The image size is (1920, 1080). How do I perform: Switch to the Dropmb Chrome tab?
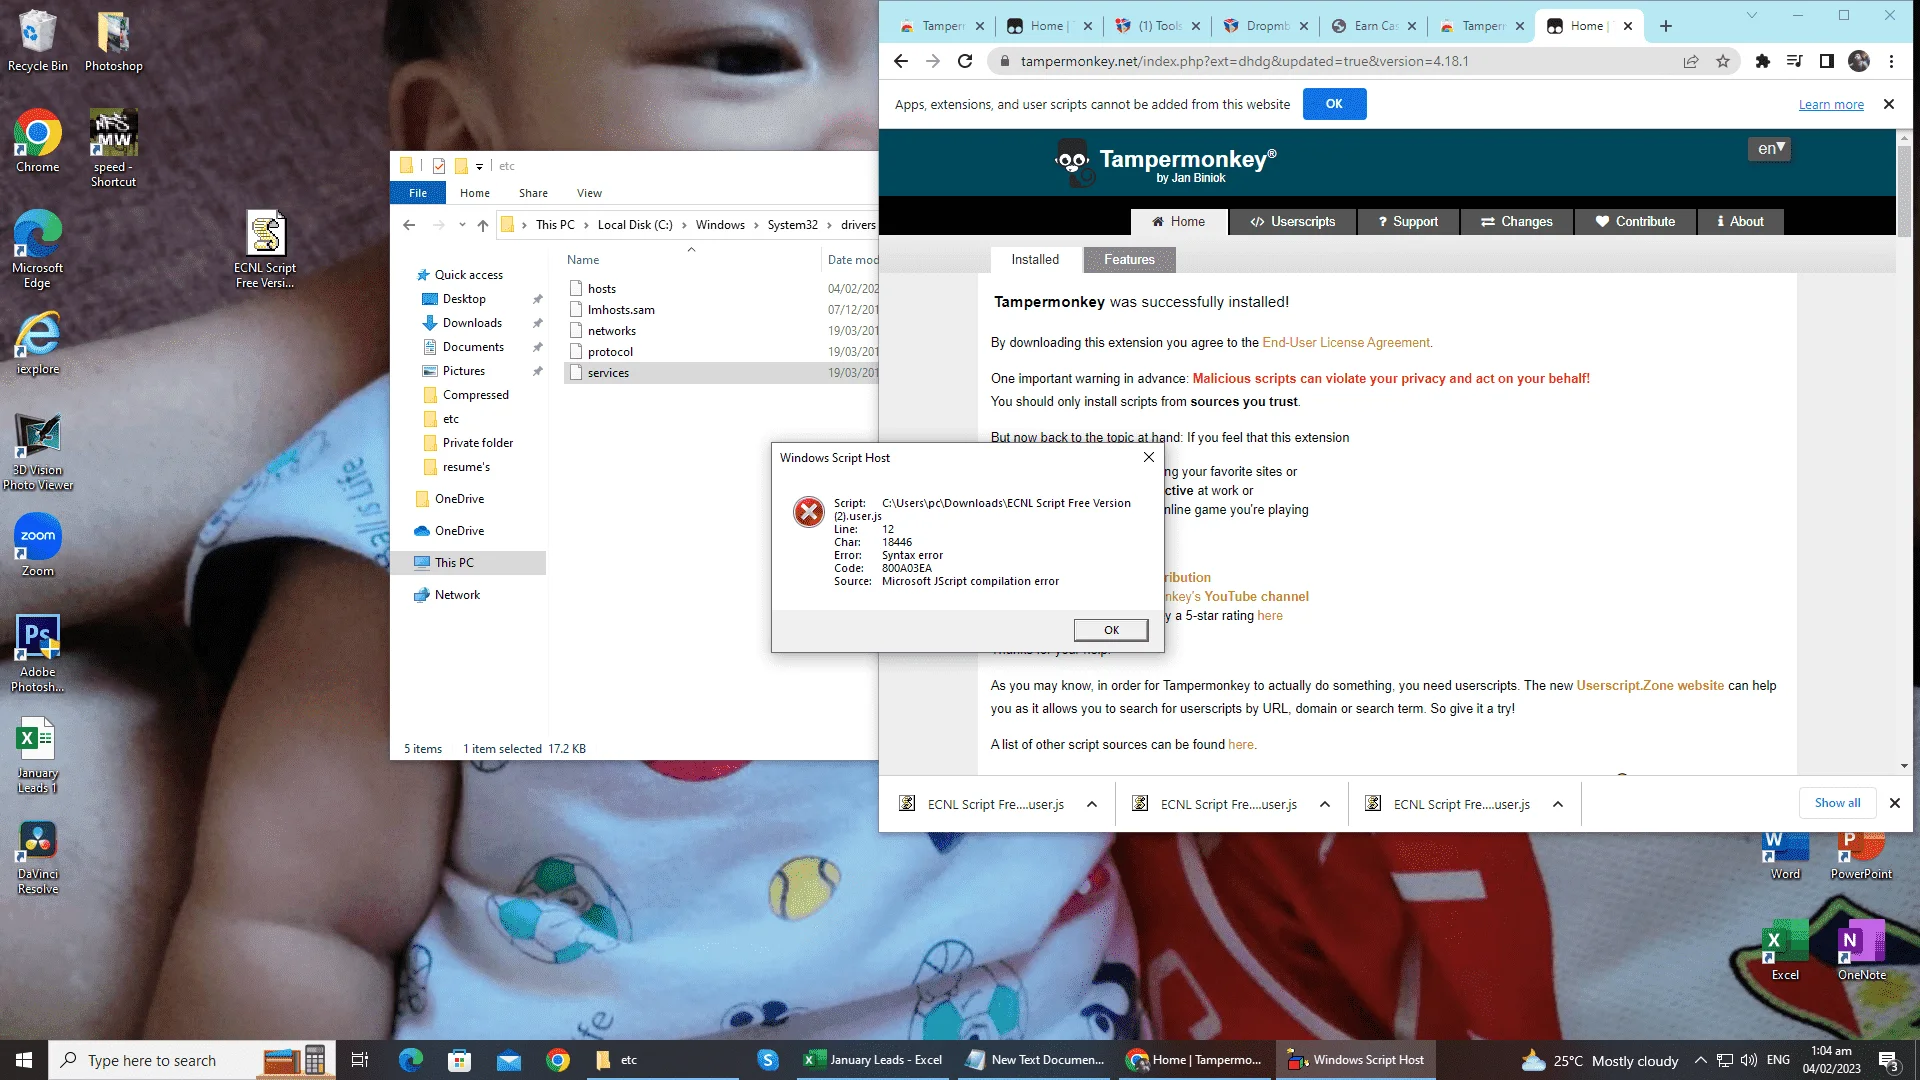tap(1265, 26)
